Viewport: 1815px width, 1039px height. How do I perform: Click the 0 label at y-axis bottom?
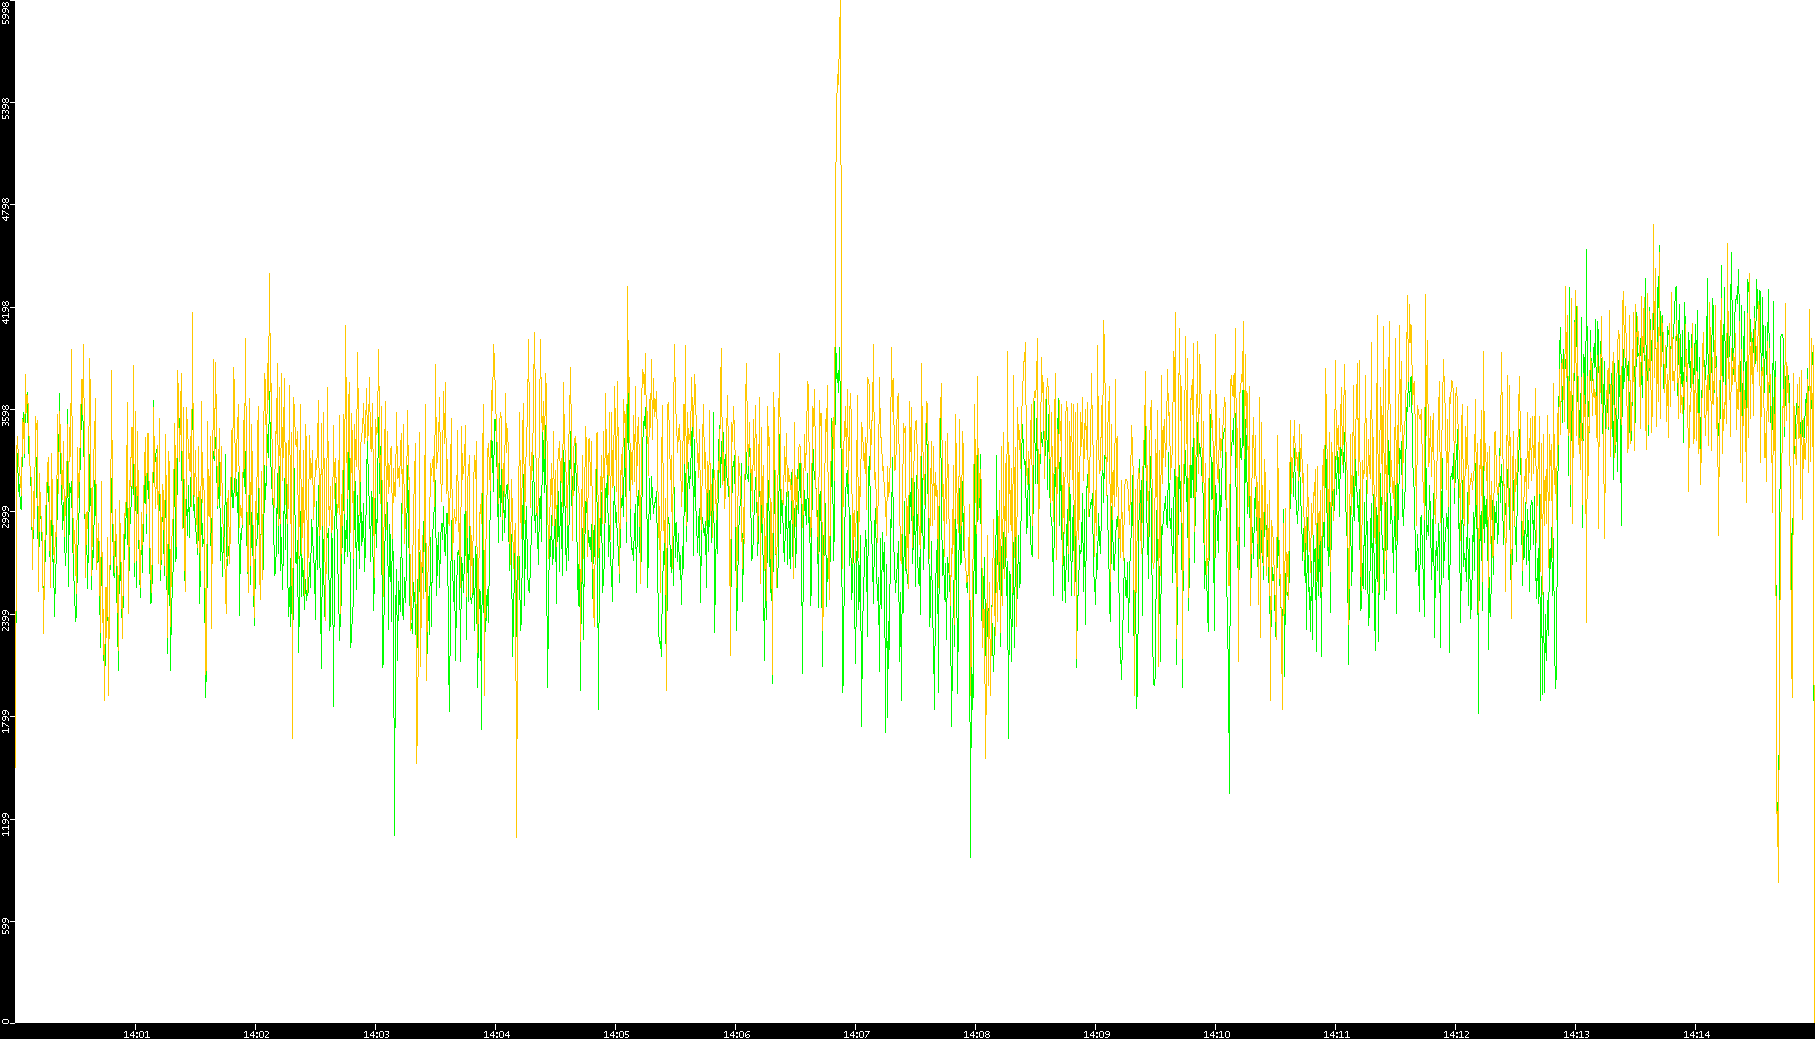pyautogui.click(x=6, y=1021)
